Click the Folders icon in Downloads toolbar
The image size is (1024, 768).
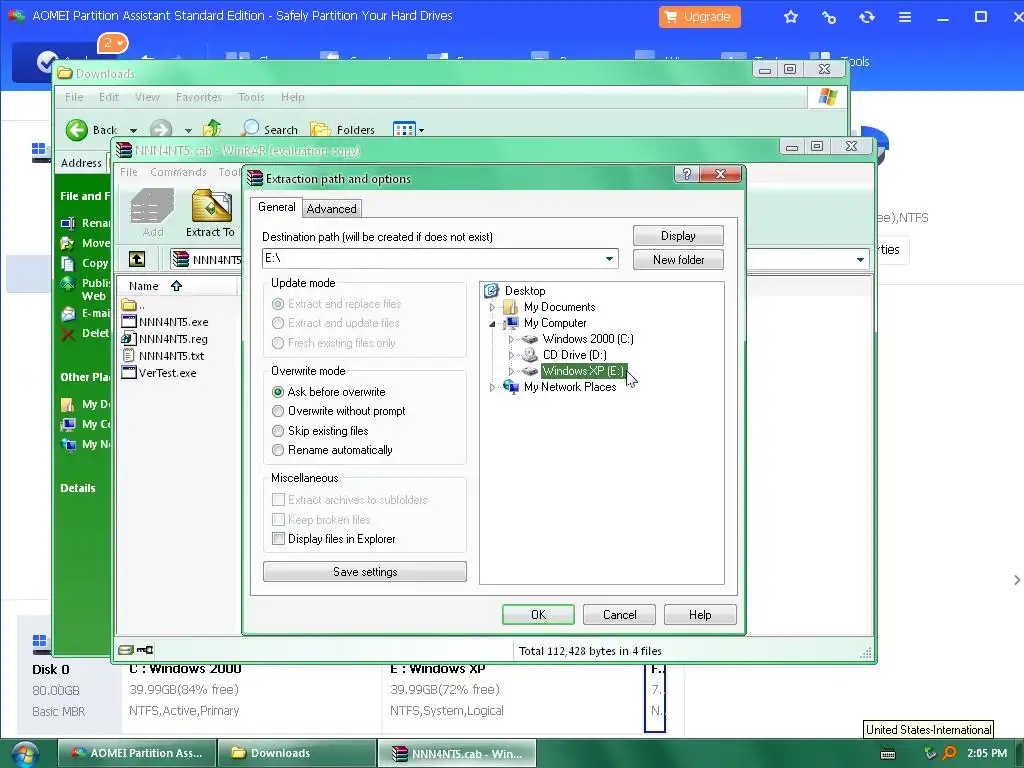[x=320, y=129]
